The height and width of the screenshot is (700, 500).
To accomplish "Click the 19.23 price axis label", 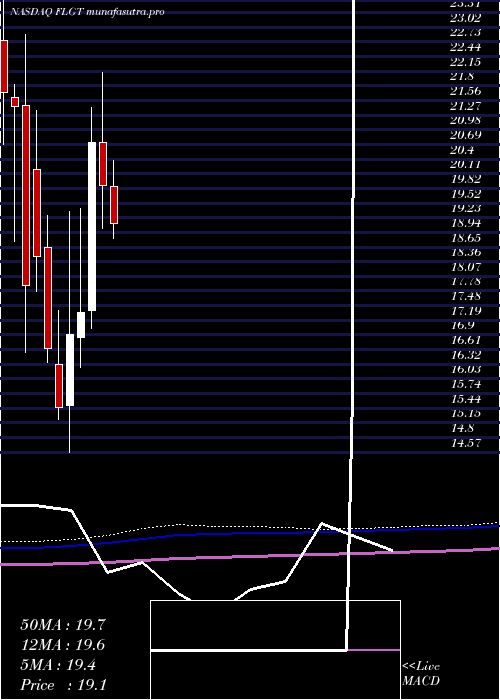I will pos(466,208).
